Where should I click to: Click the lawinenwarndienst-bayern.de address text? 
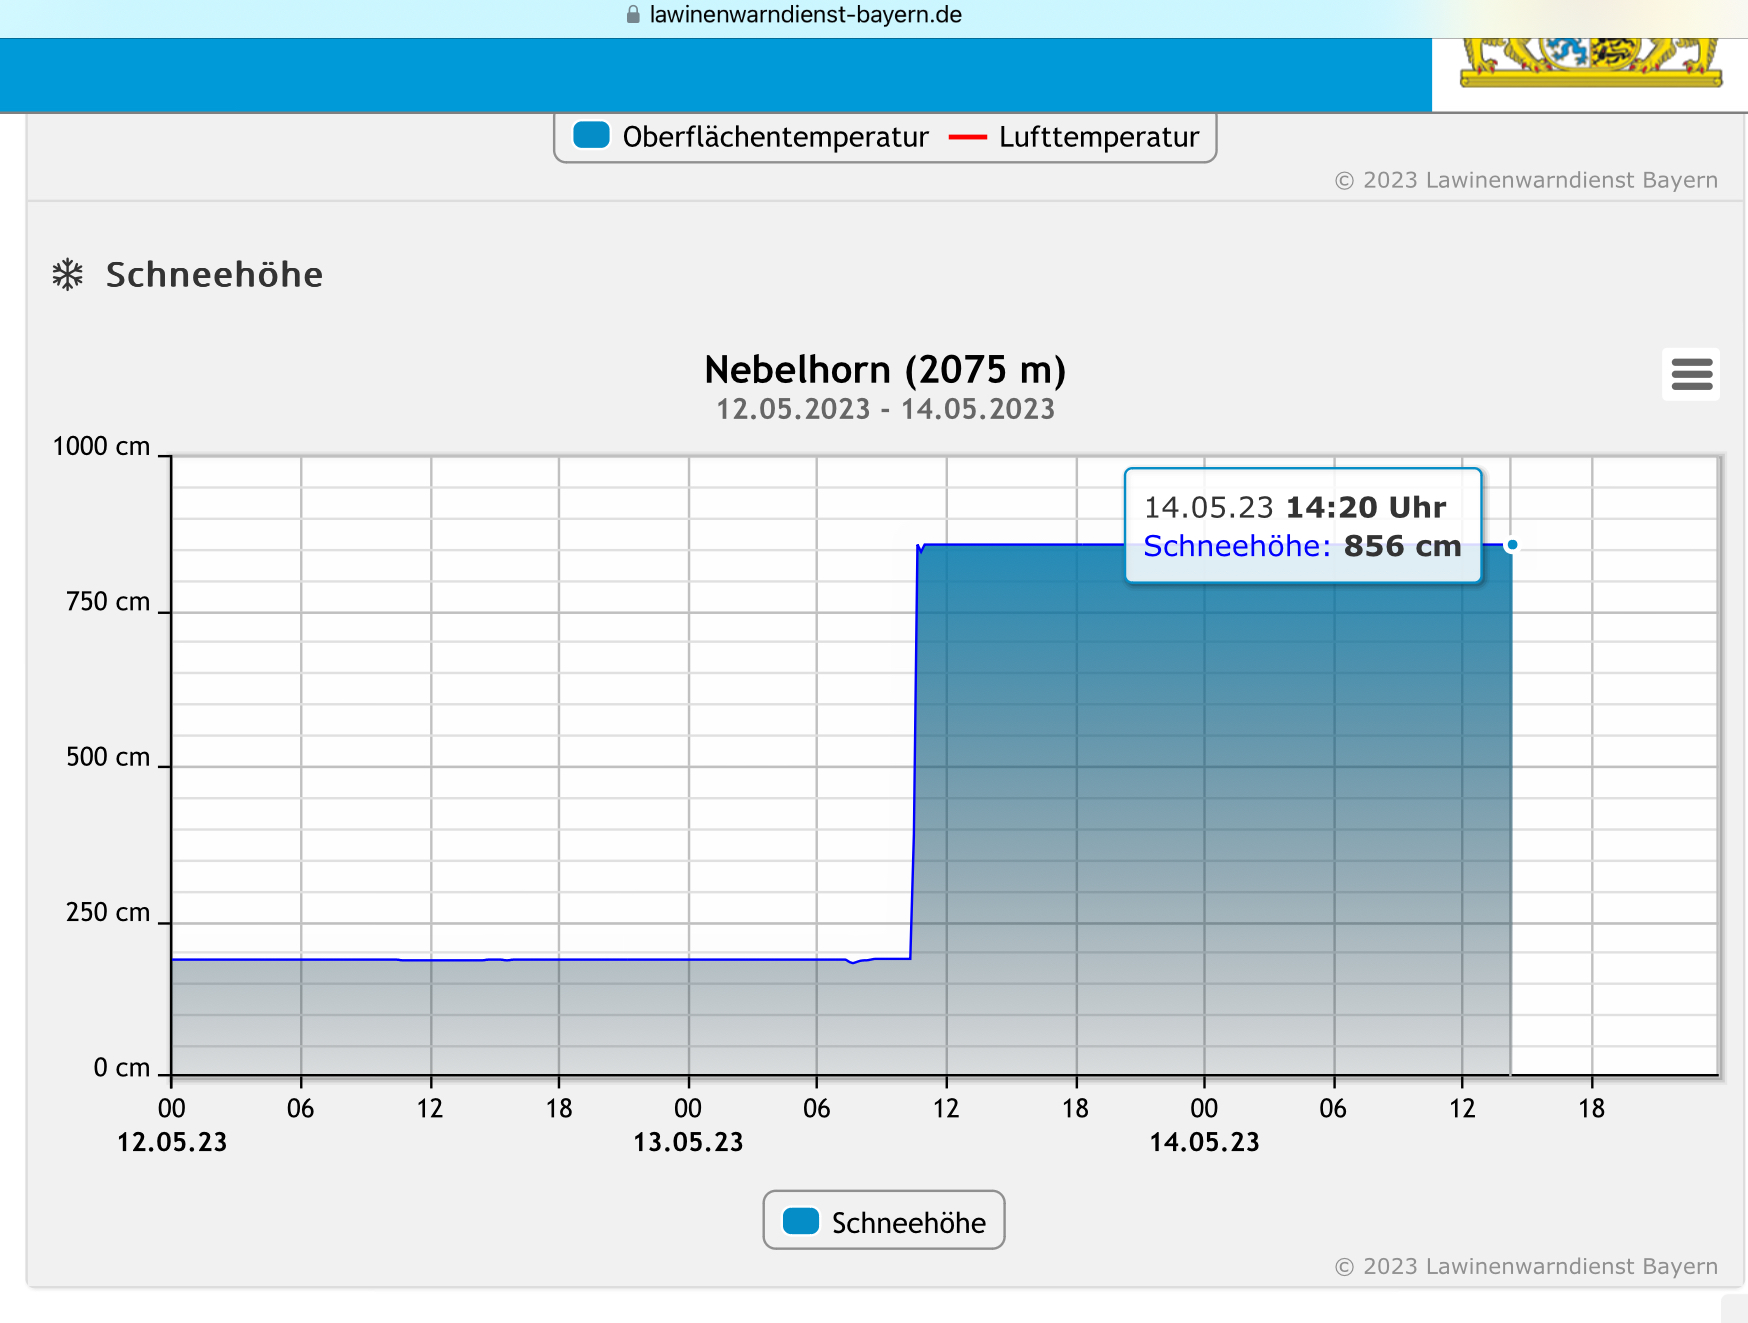805,15
